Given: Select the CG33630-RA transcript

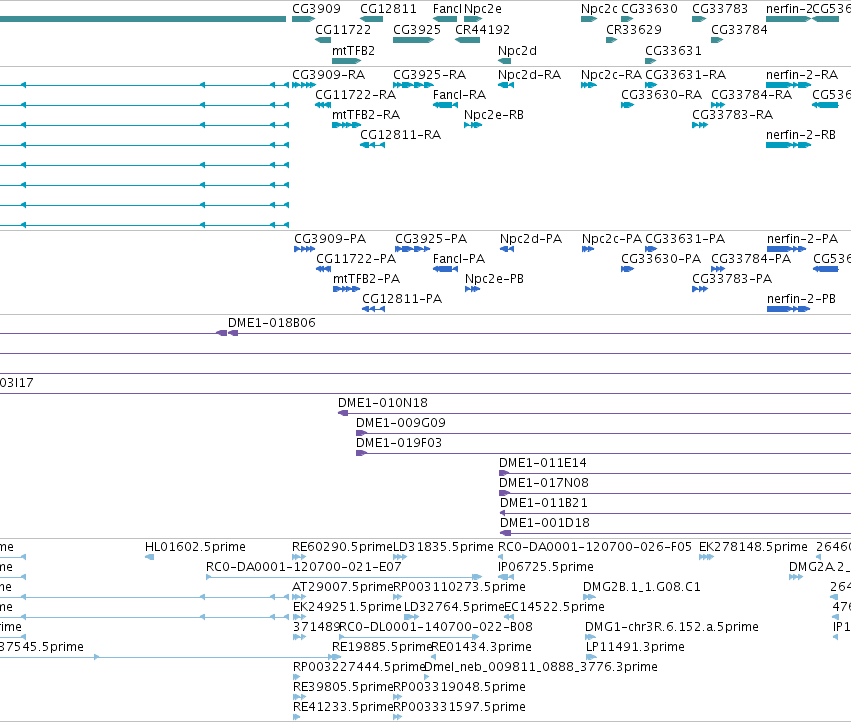Looking at the screenshot, I should pos(627,105).
